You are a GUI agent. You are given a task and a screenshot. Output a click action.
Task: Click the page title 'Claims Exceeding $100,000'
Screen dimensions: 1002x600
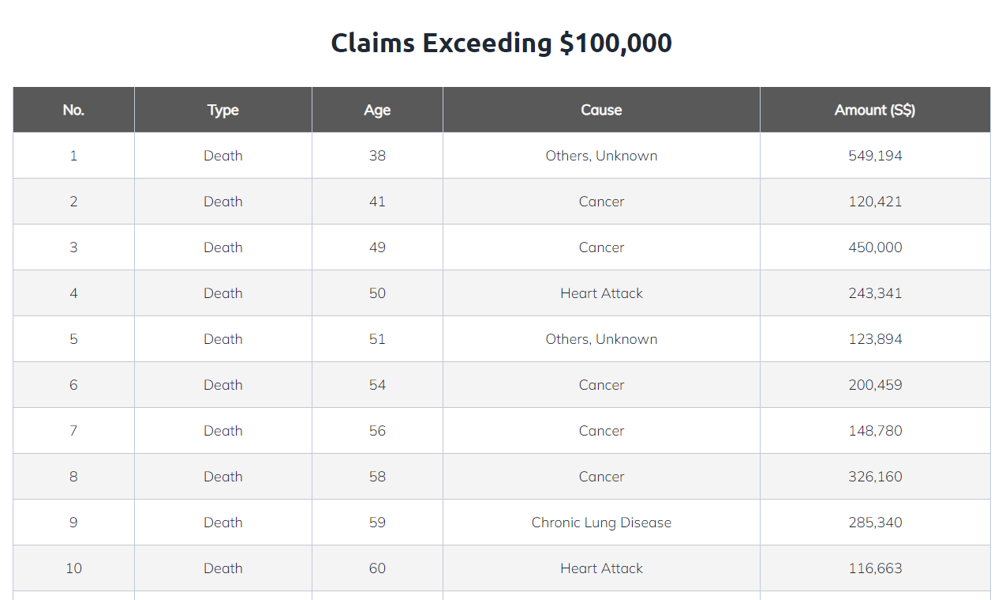501,43
